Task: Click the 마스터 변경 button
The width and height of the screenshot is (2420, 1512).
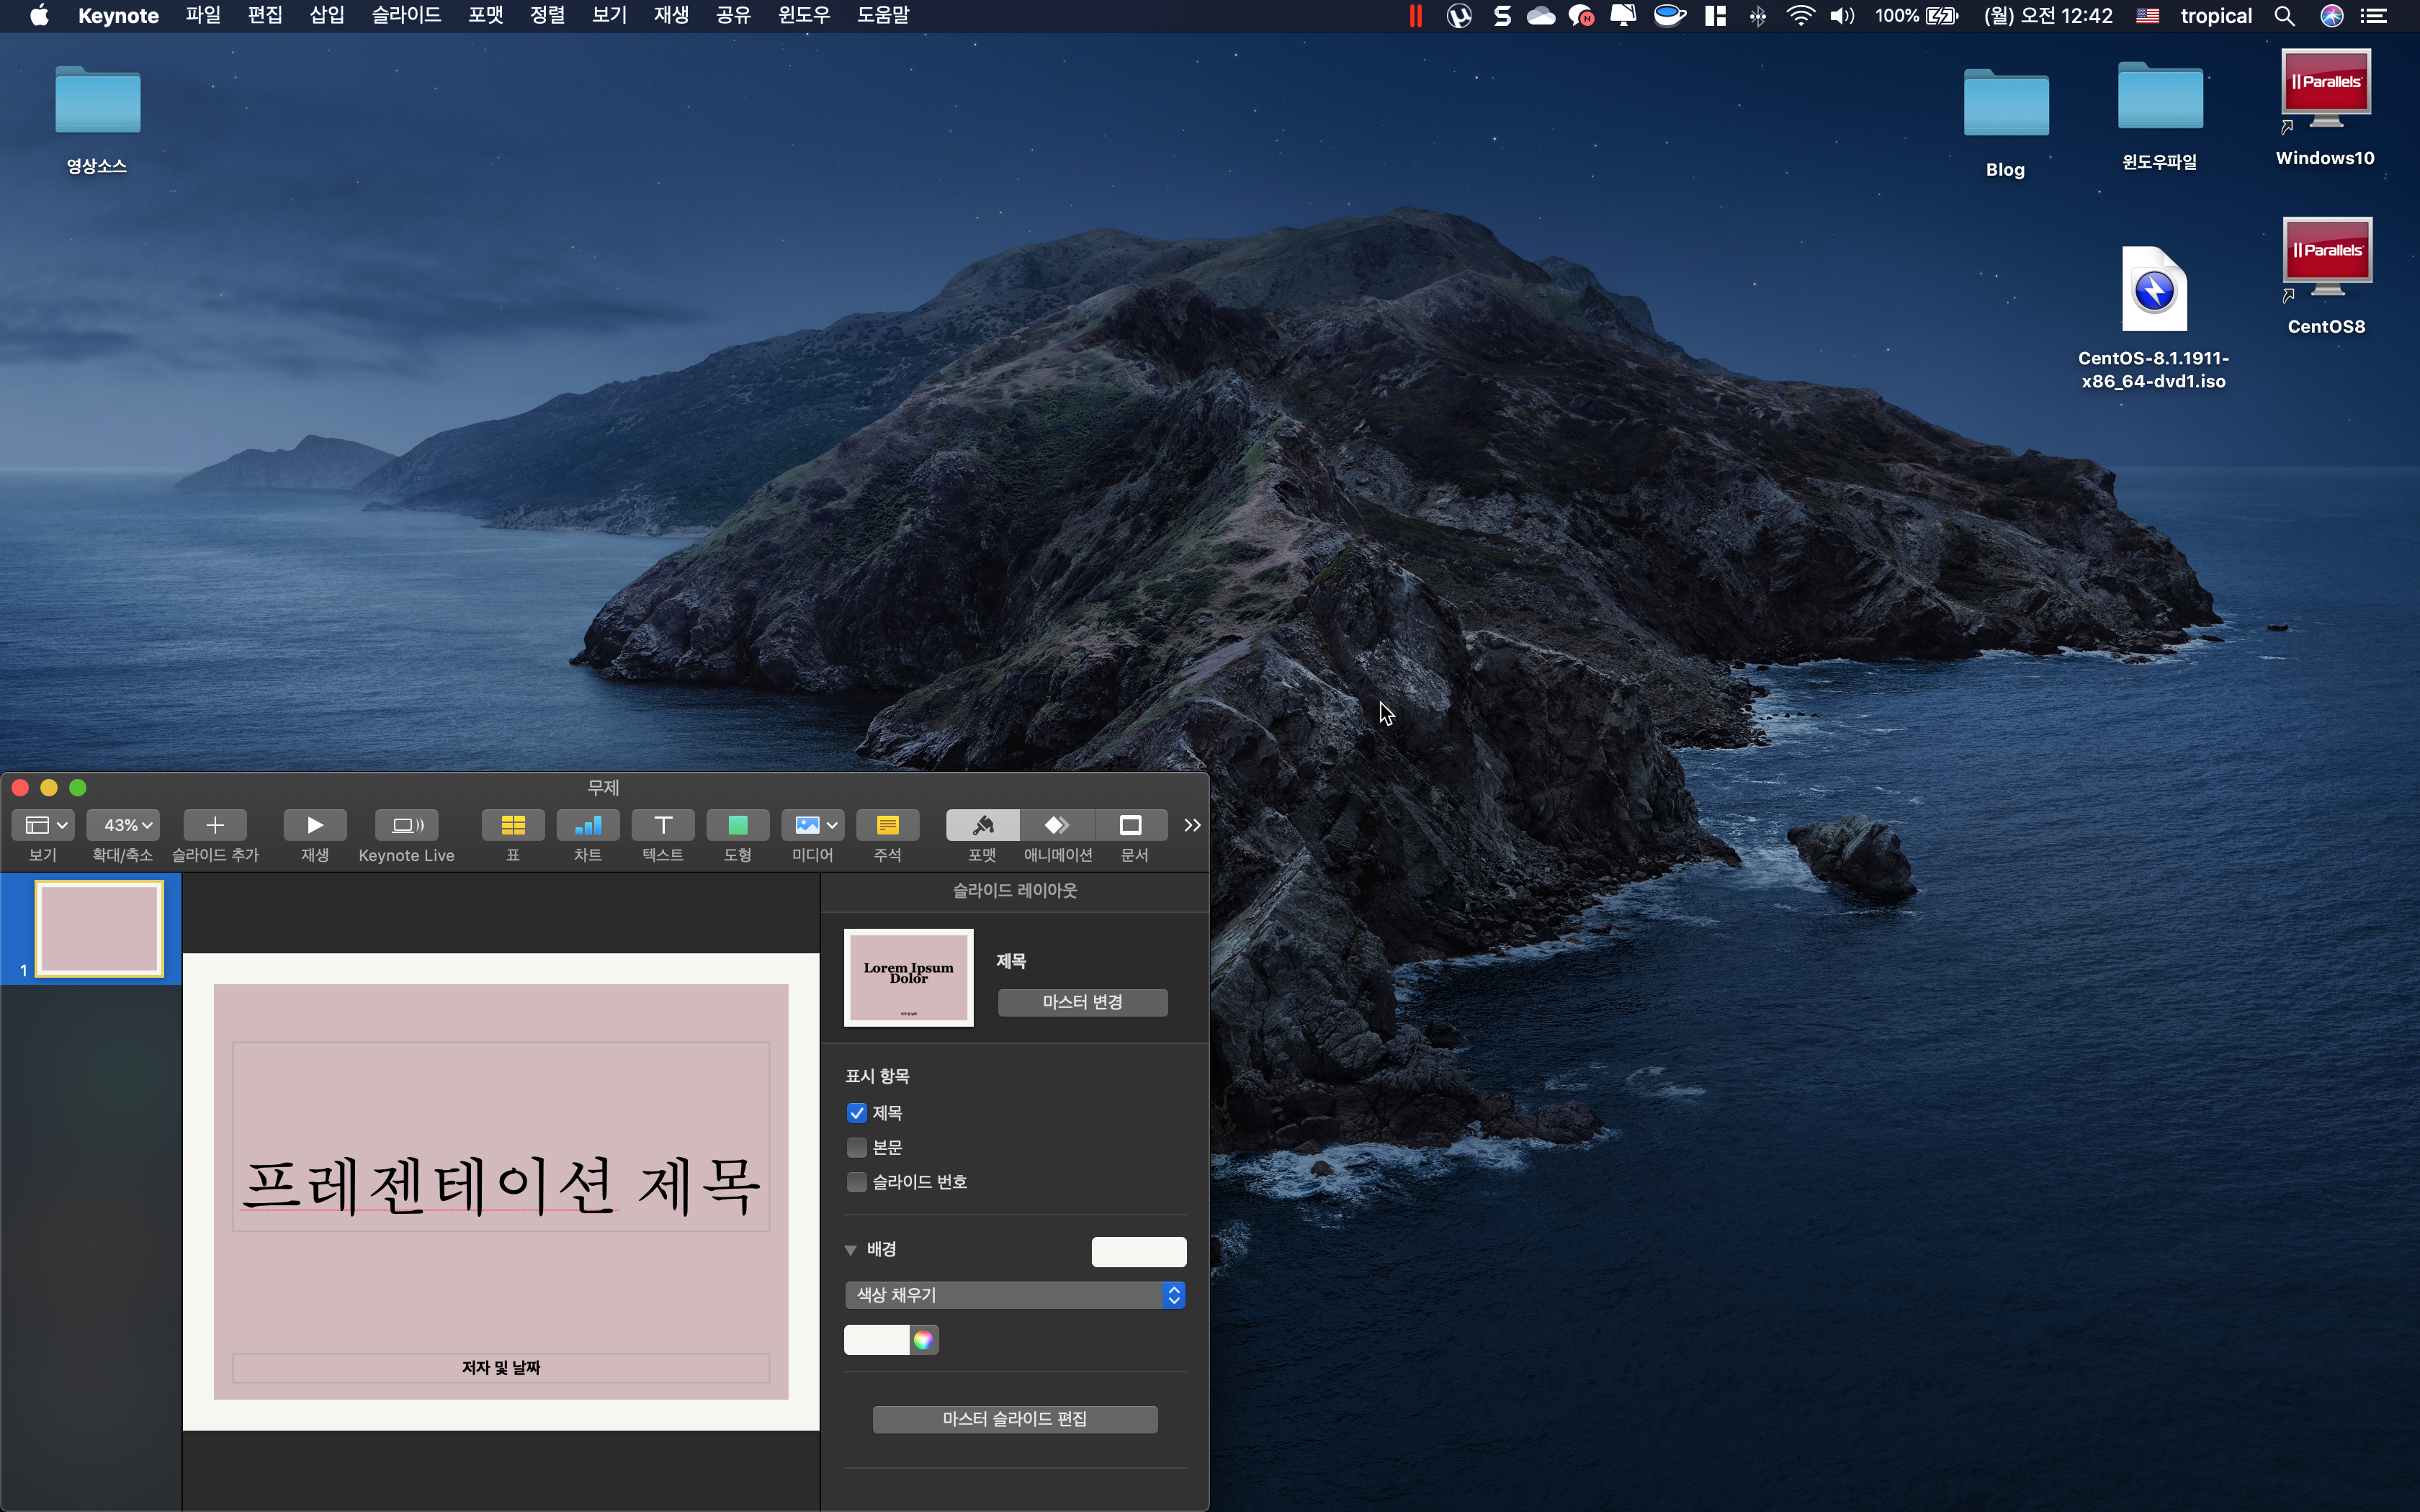Action: [1082, 1002]
